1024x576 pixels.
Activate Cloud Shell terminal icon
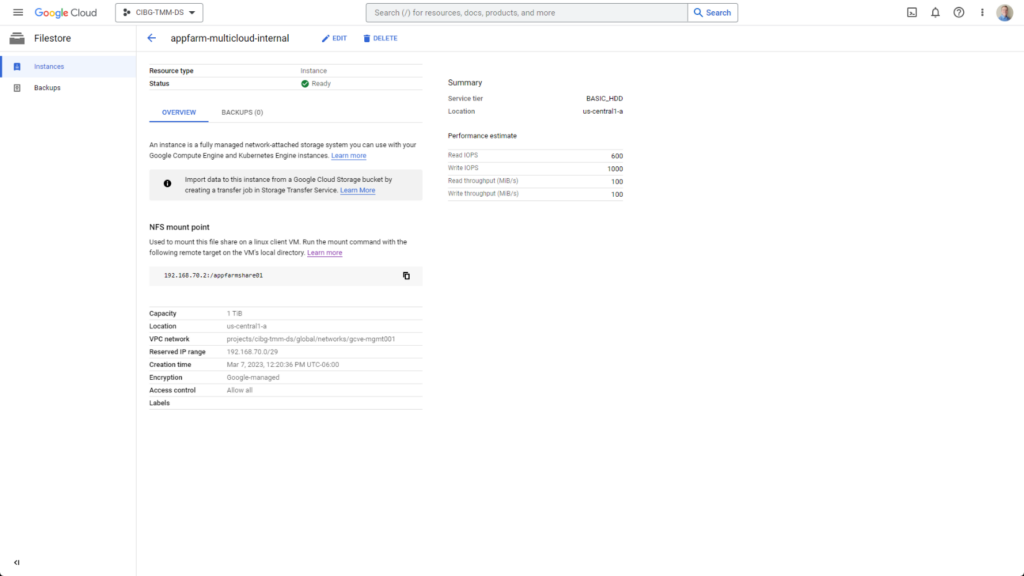(912, 13)
